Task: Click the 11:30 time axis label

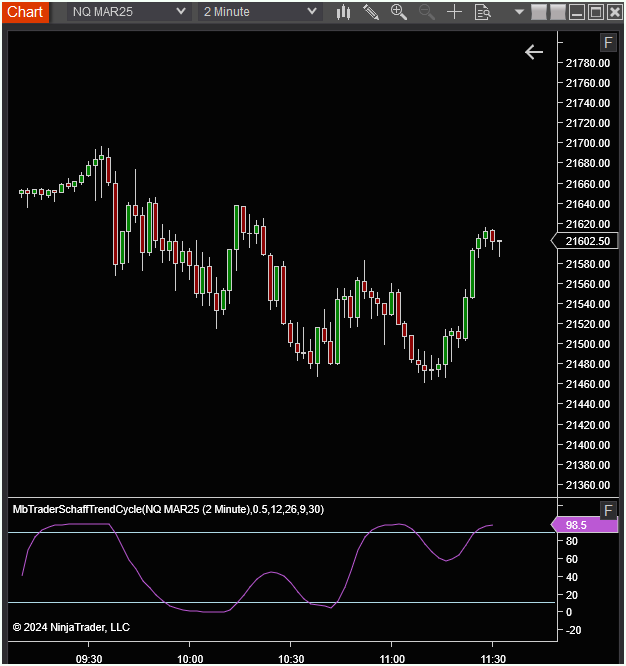Action: coord(493,659)
